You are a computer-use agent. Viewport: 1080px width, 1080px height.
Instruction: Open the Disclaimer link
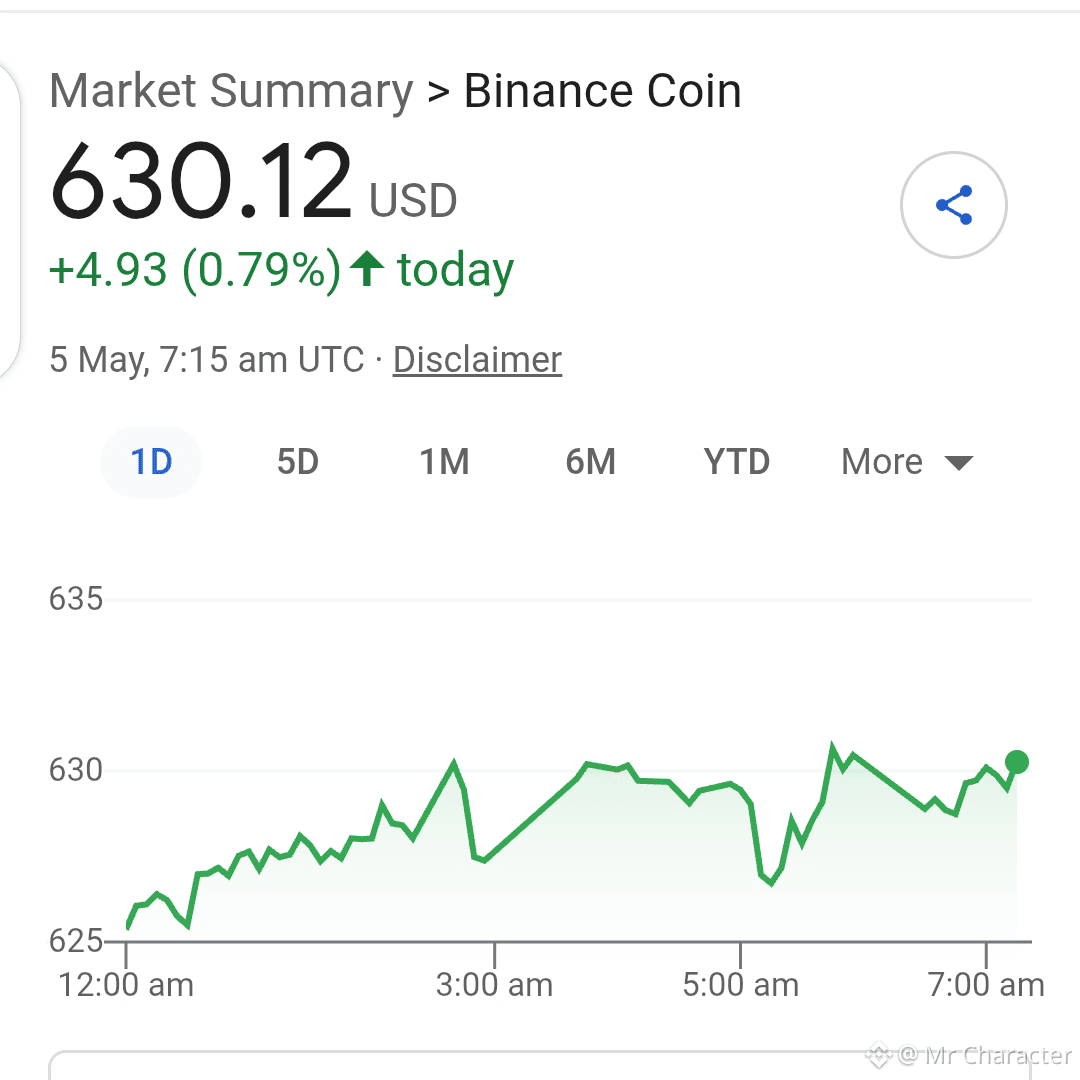point(477,360)
